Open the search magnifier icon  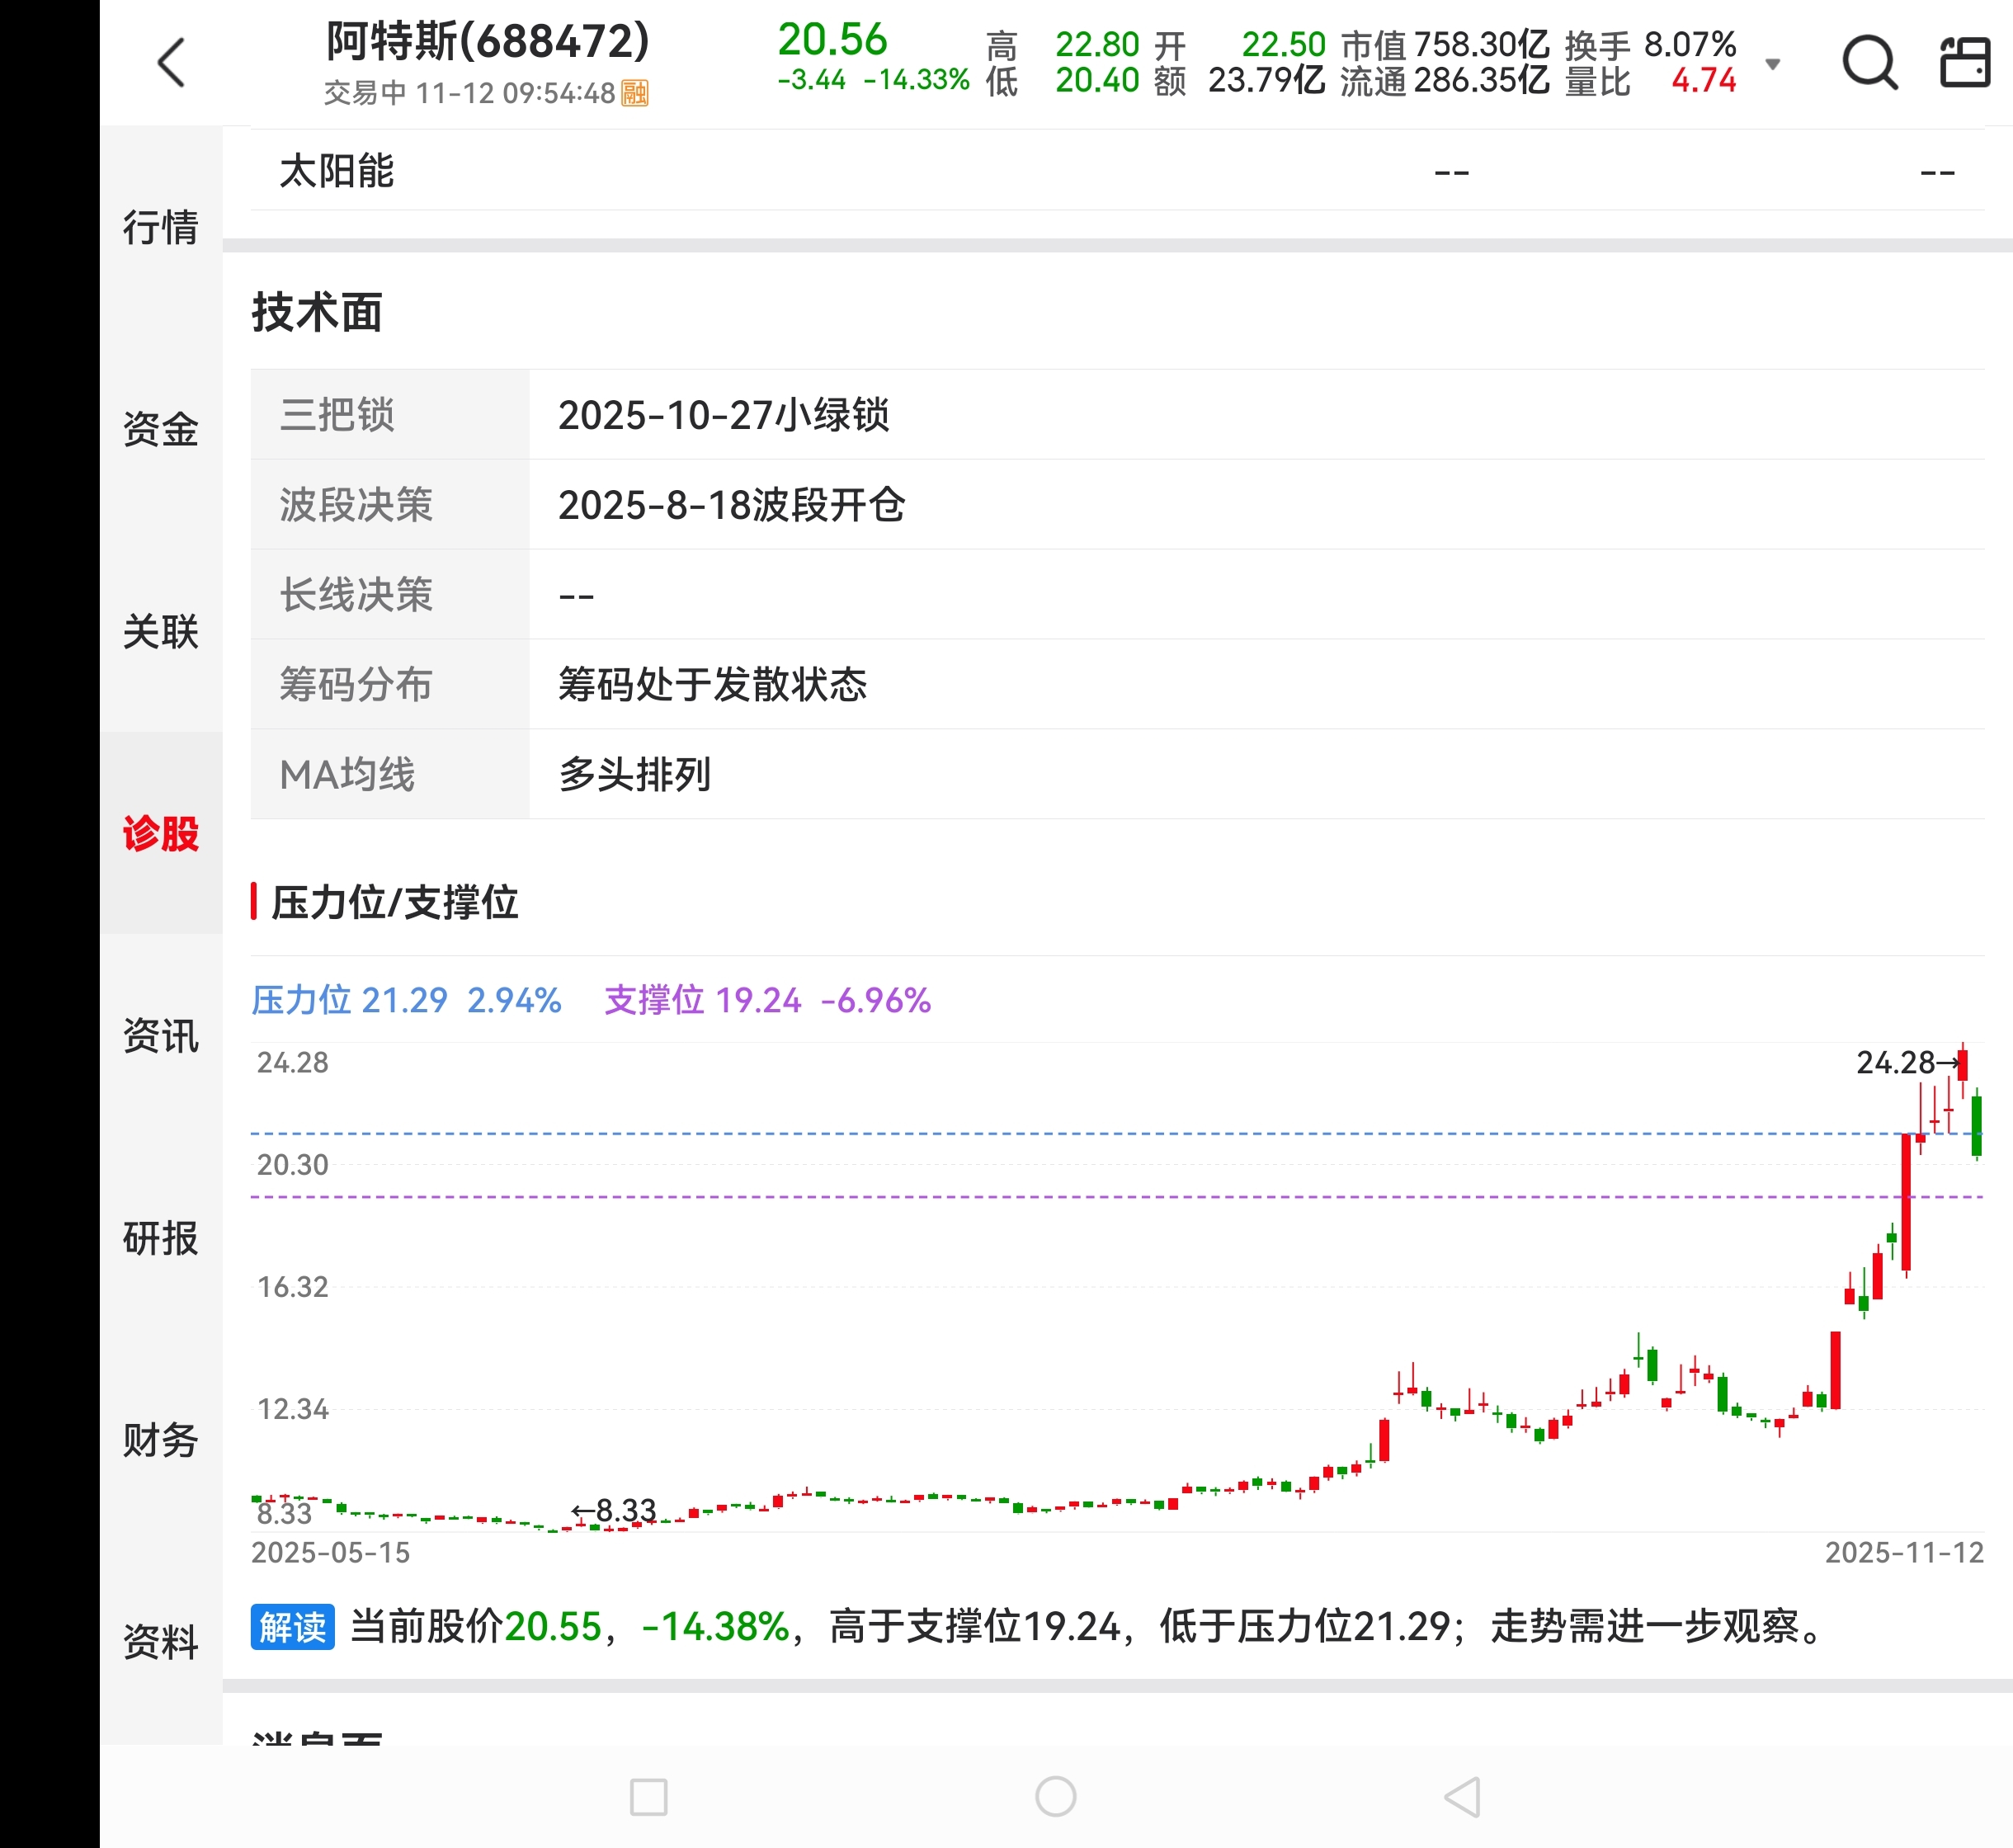(1869, 63)
